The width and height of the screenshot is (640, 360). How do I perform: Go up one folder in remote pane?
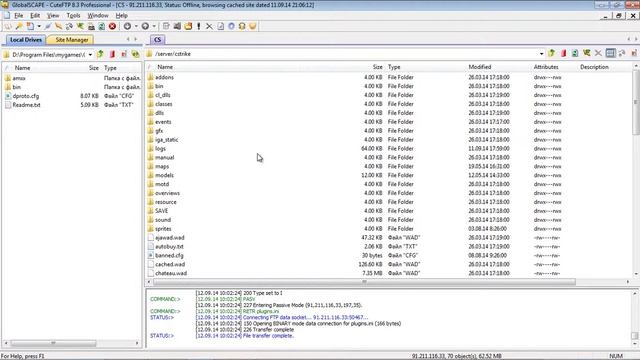552,53
